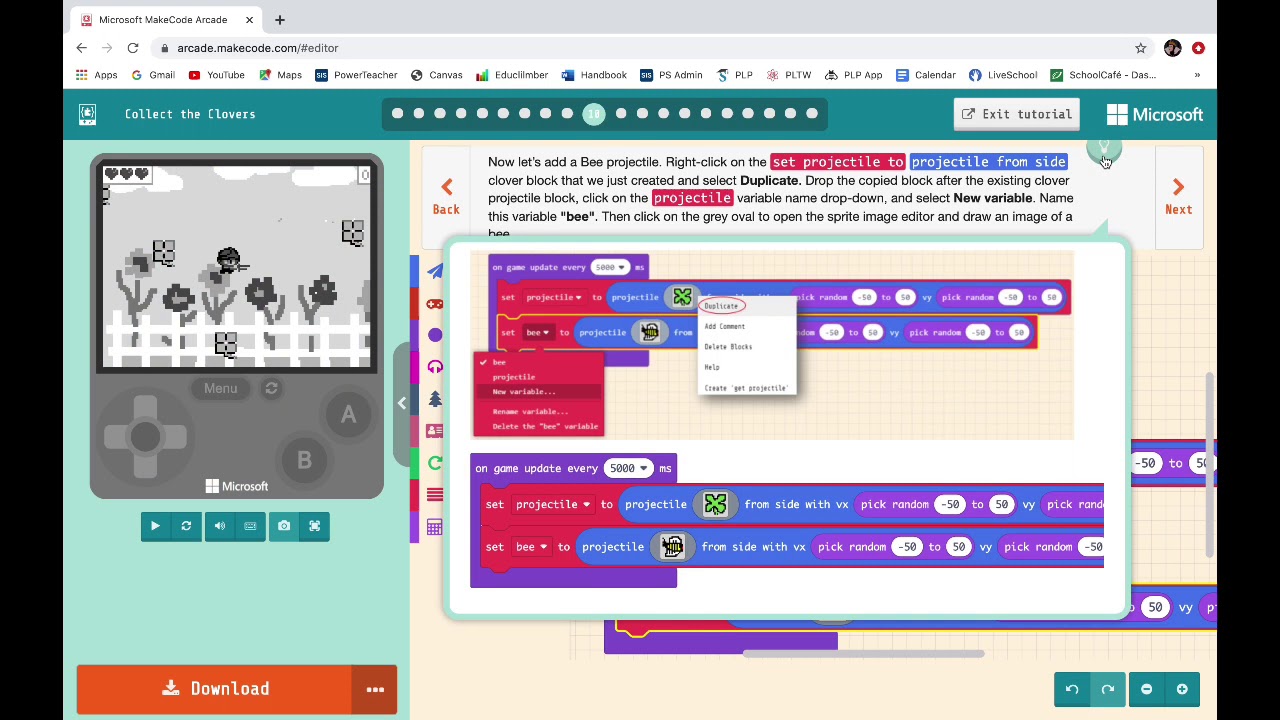This screenshot has height=720, width=1280.
Task: Download the game to a device
Action: (215, 689)
